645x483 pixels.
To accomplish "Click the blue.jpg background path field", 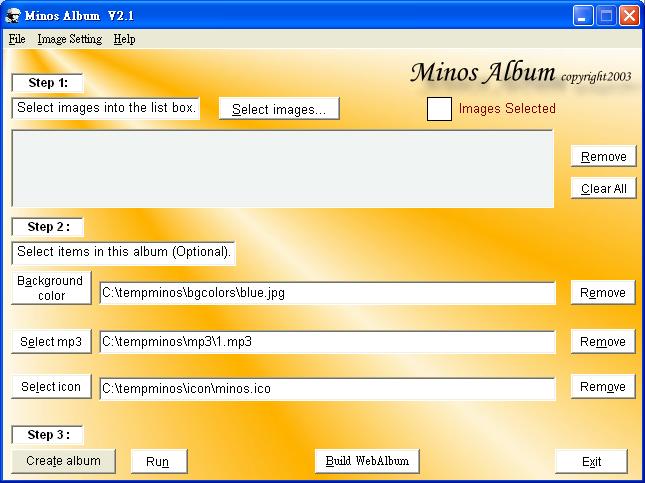I will pos(327,293).
